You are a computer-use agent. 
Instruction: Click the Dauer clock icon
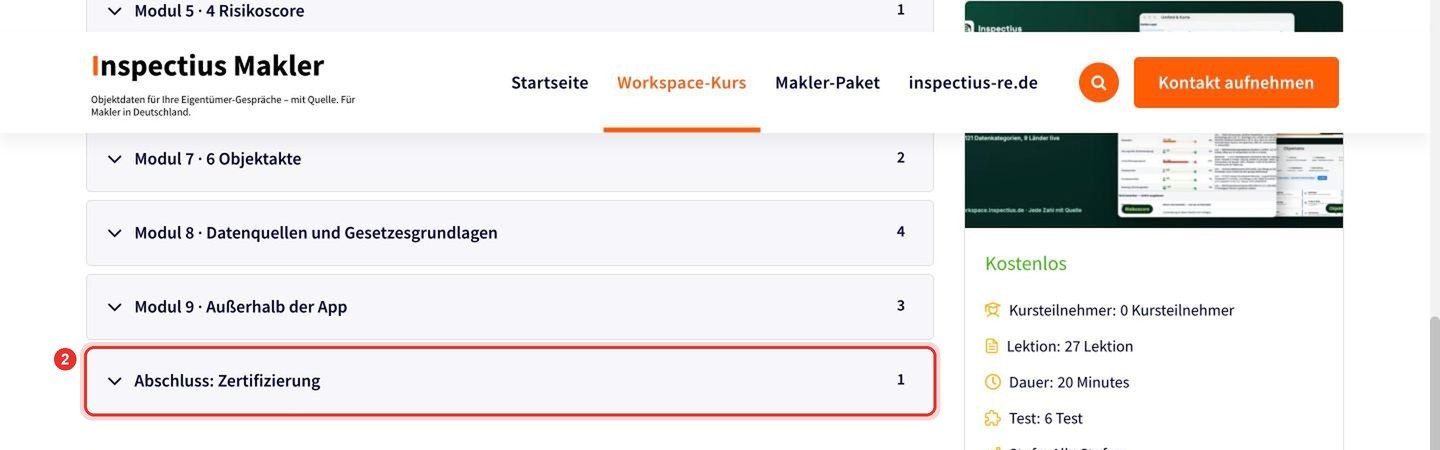pyautogui.click(x=992, y=382)
